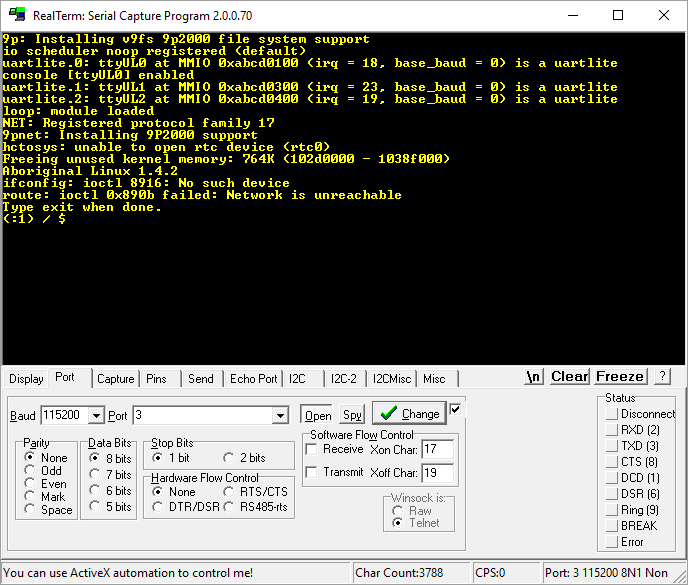Viewport: 688px width, 585px height.
Task: Click Char Count:3788 in status bar
Action: click(399, 573)
